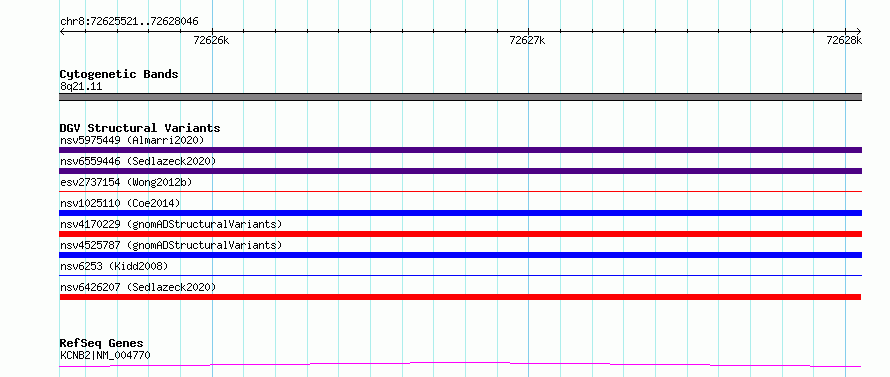Click the thin blue line for nsv6253

pos(460,275)
